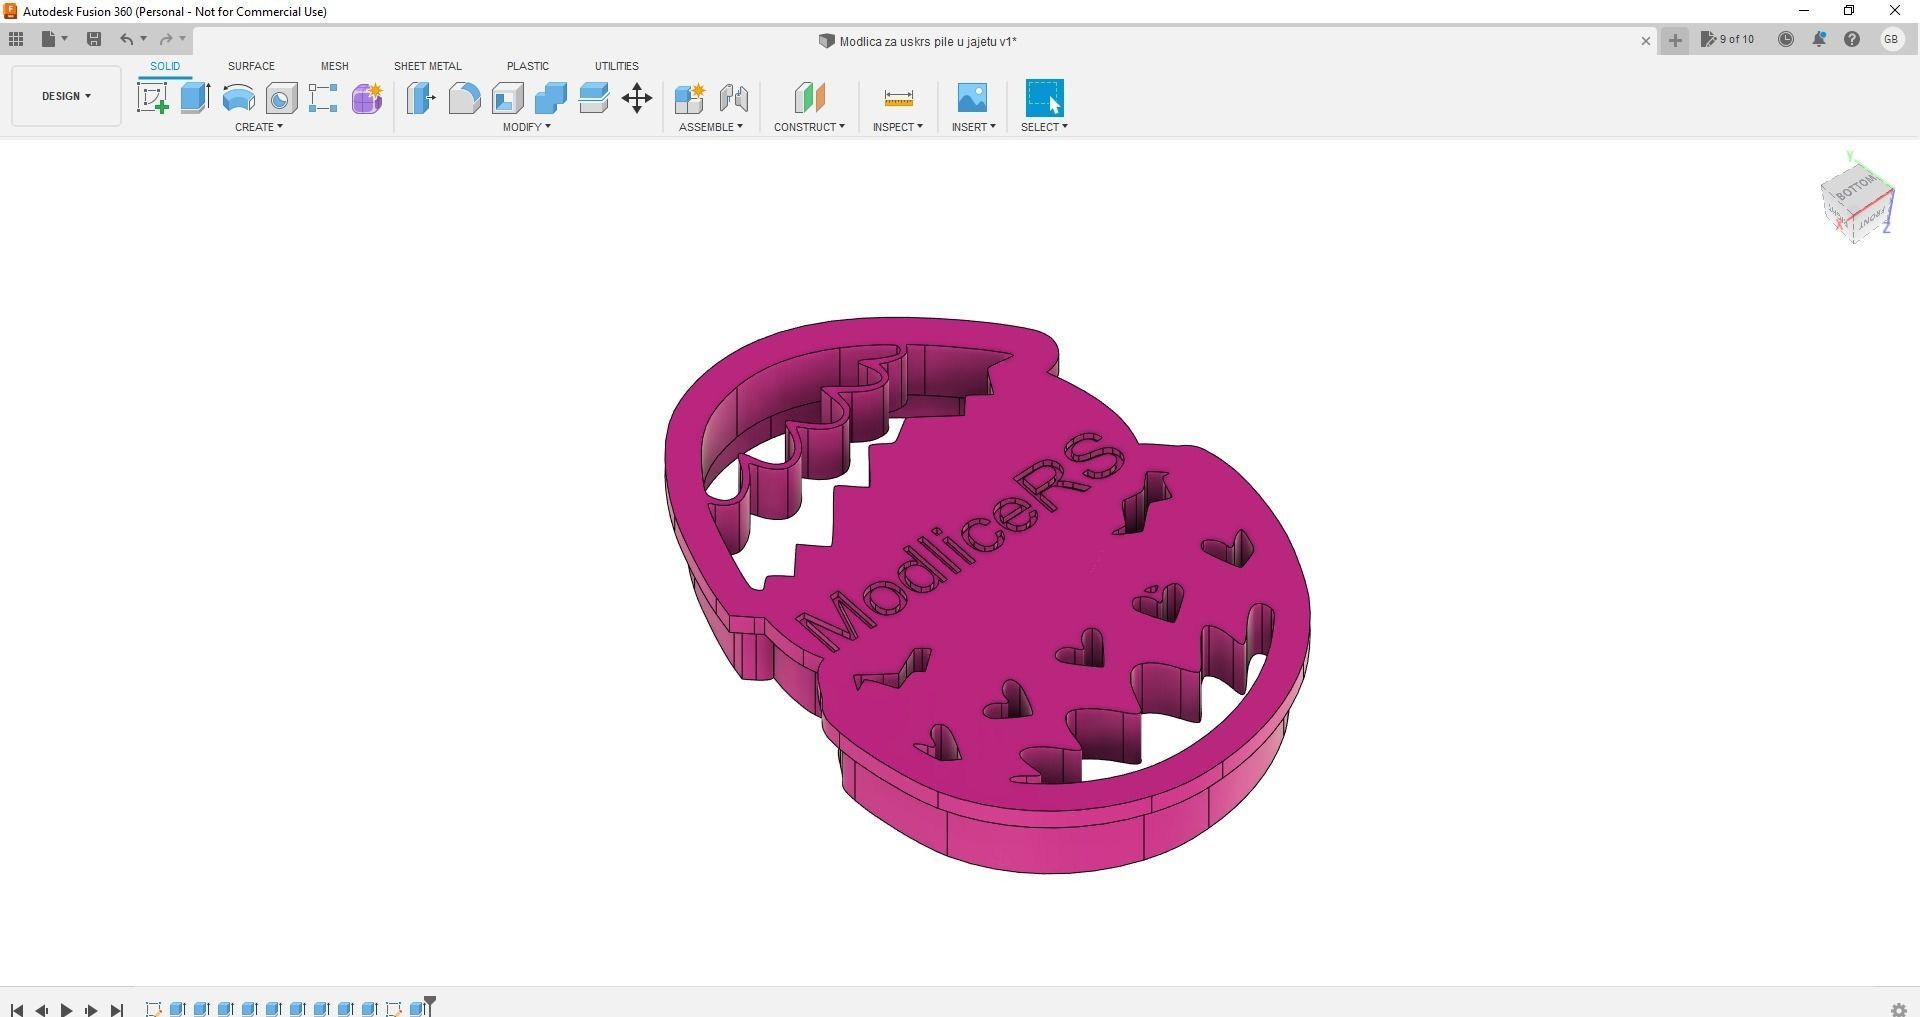Close the Modlica za uskrs document tab
The image size is (1920, 1017).
click(1646, 41)
